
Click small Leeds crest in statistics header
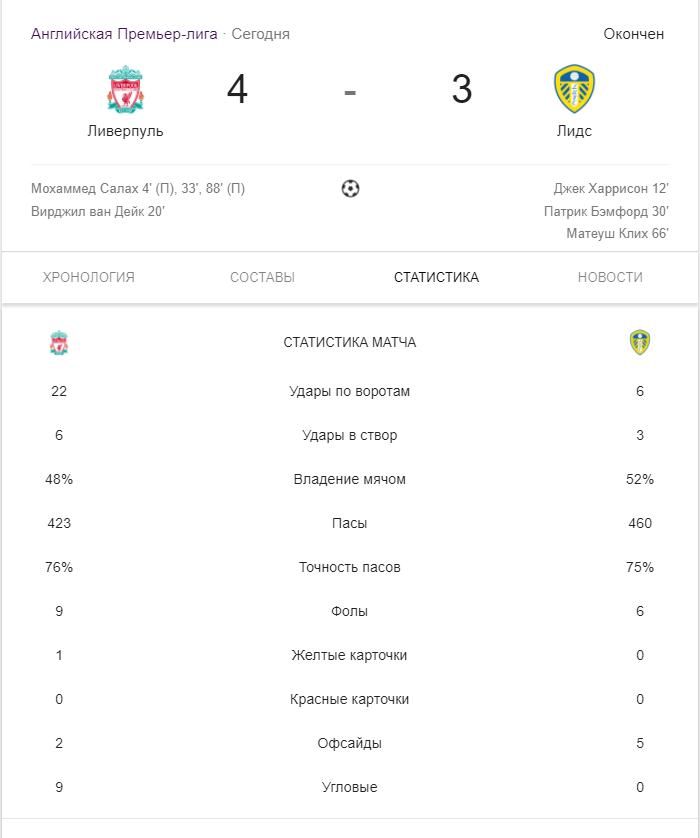tap(640, 343)
